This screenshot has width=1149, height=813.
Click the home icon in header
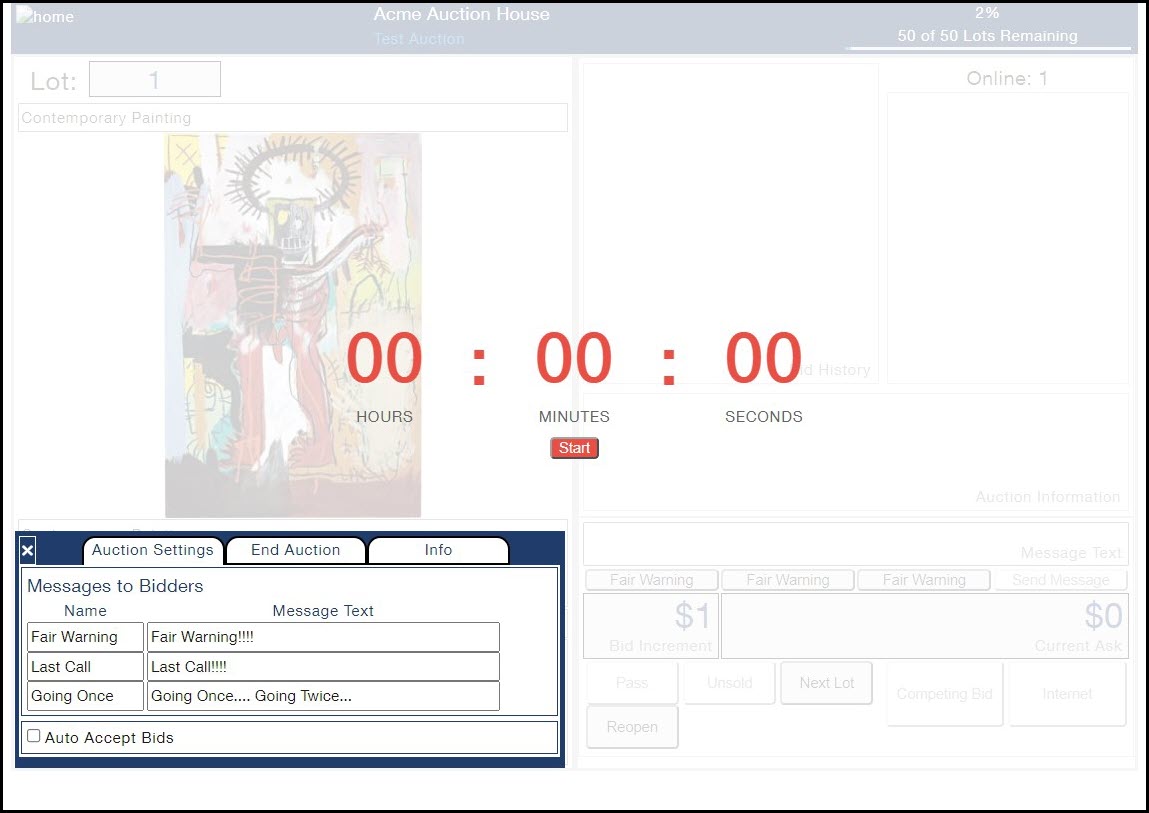pos(45,15)
